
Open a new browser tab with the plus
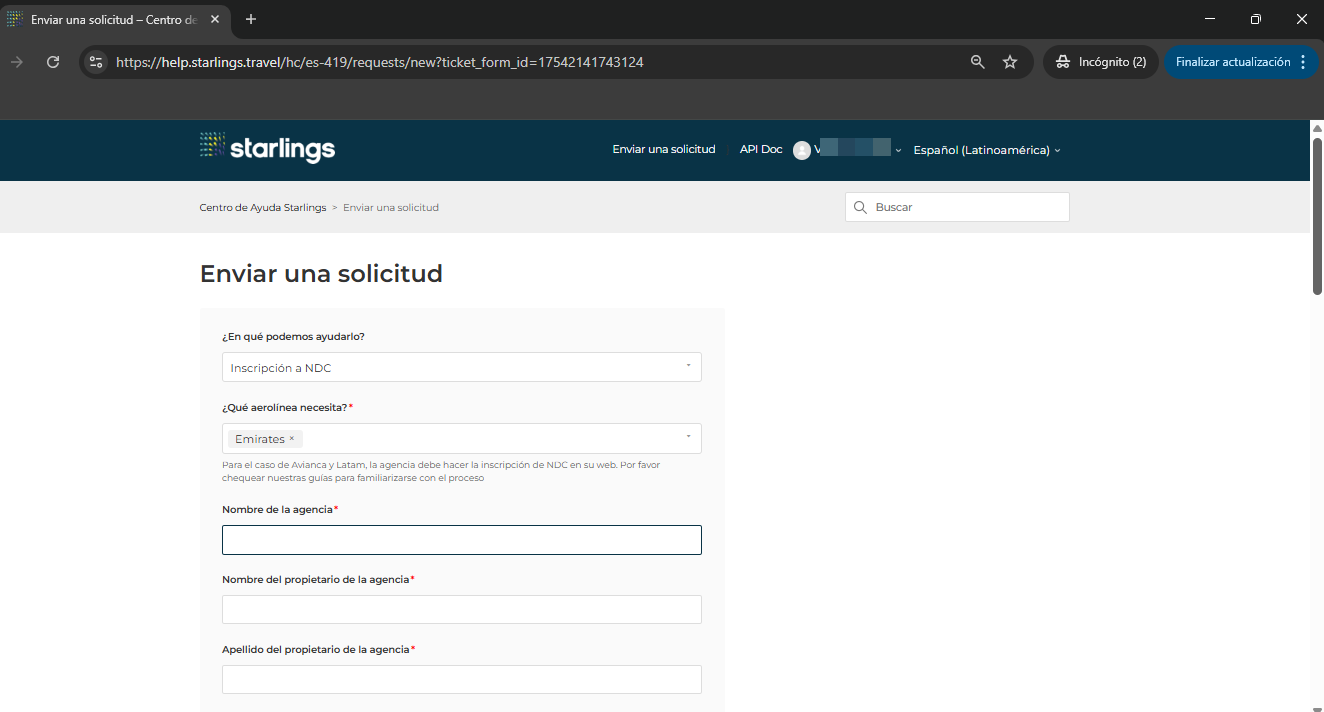251,19
